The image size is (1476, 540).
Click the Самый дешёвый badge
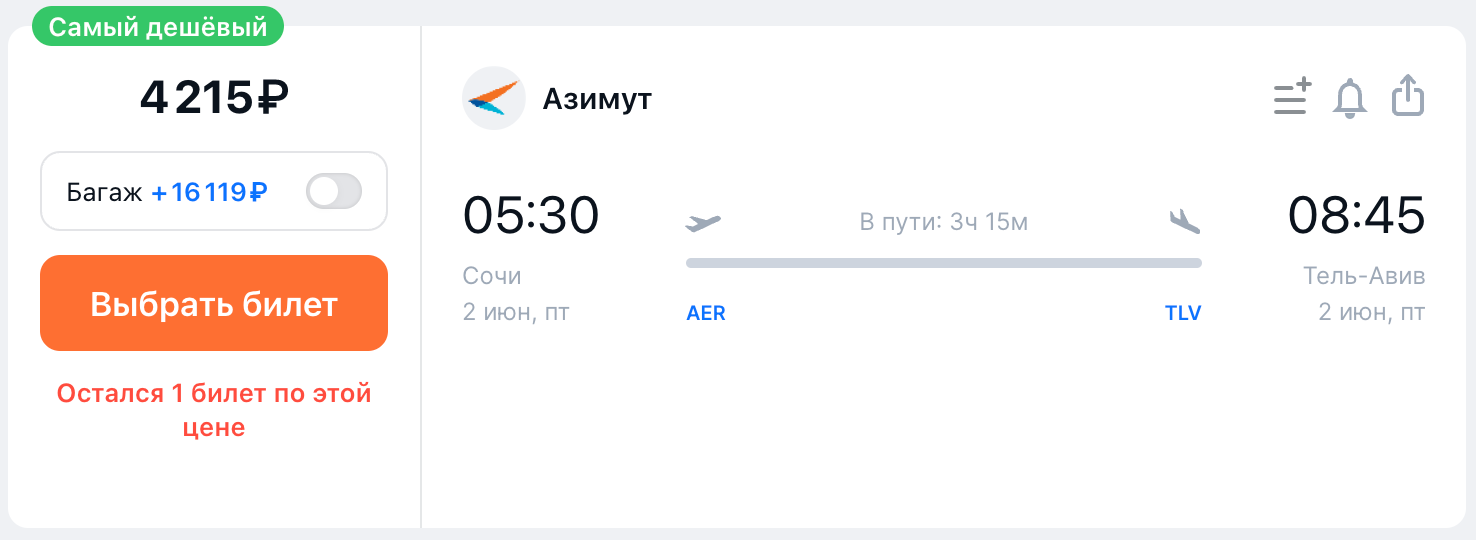pyautogui.click(x=158, y=27)
